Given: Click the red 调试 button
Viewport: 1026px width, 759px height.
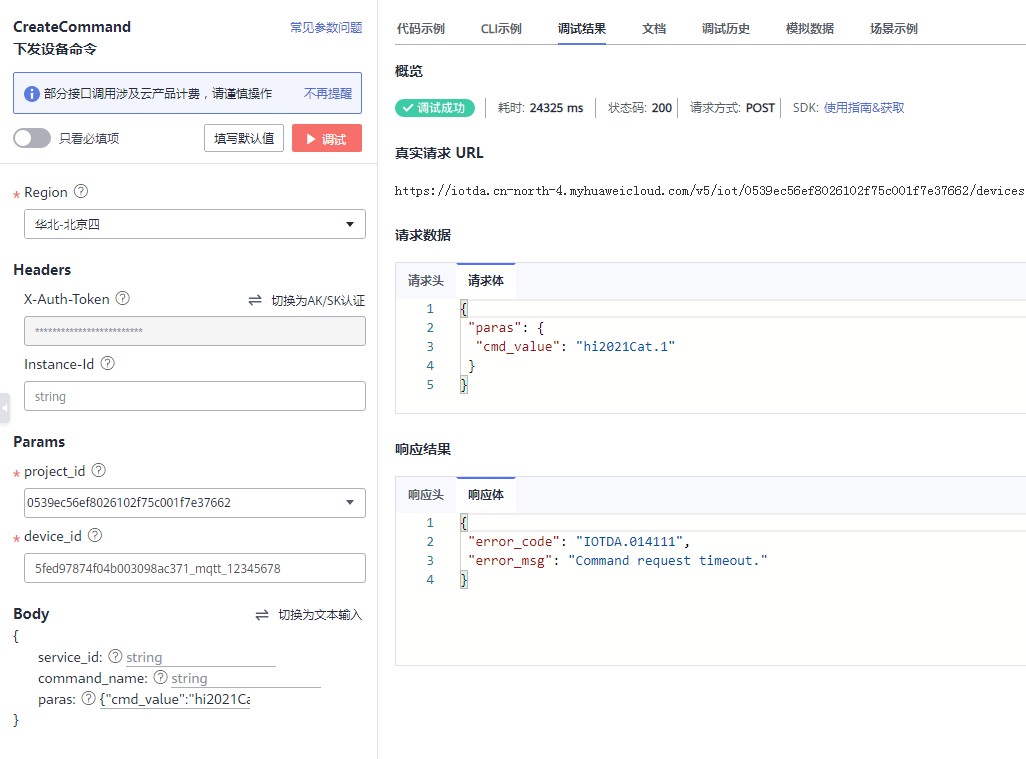Looking at the screenshot, I should (327, 138).
